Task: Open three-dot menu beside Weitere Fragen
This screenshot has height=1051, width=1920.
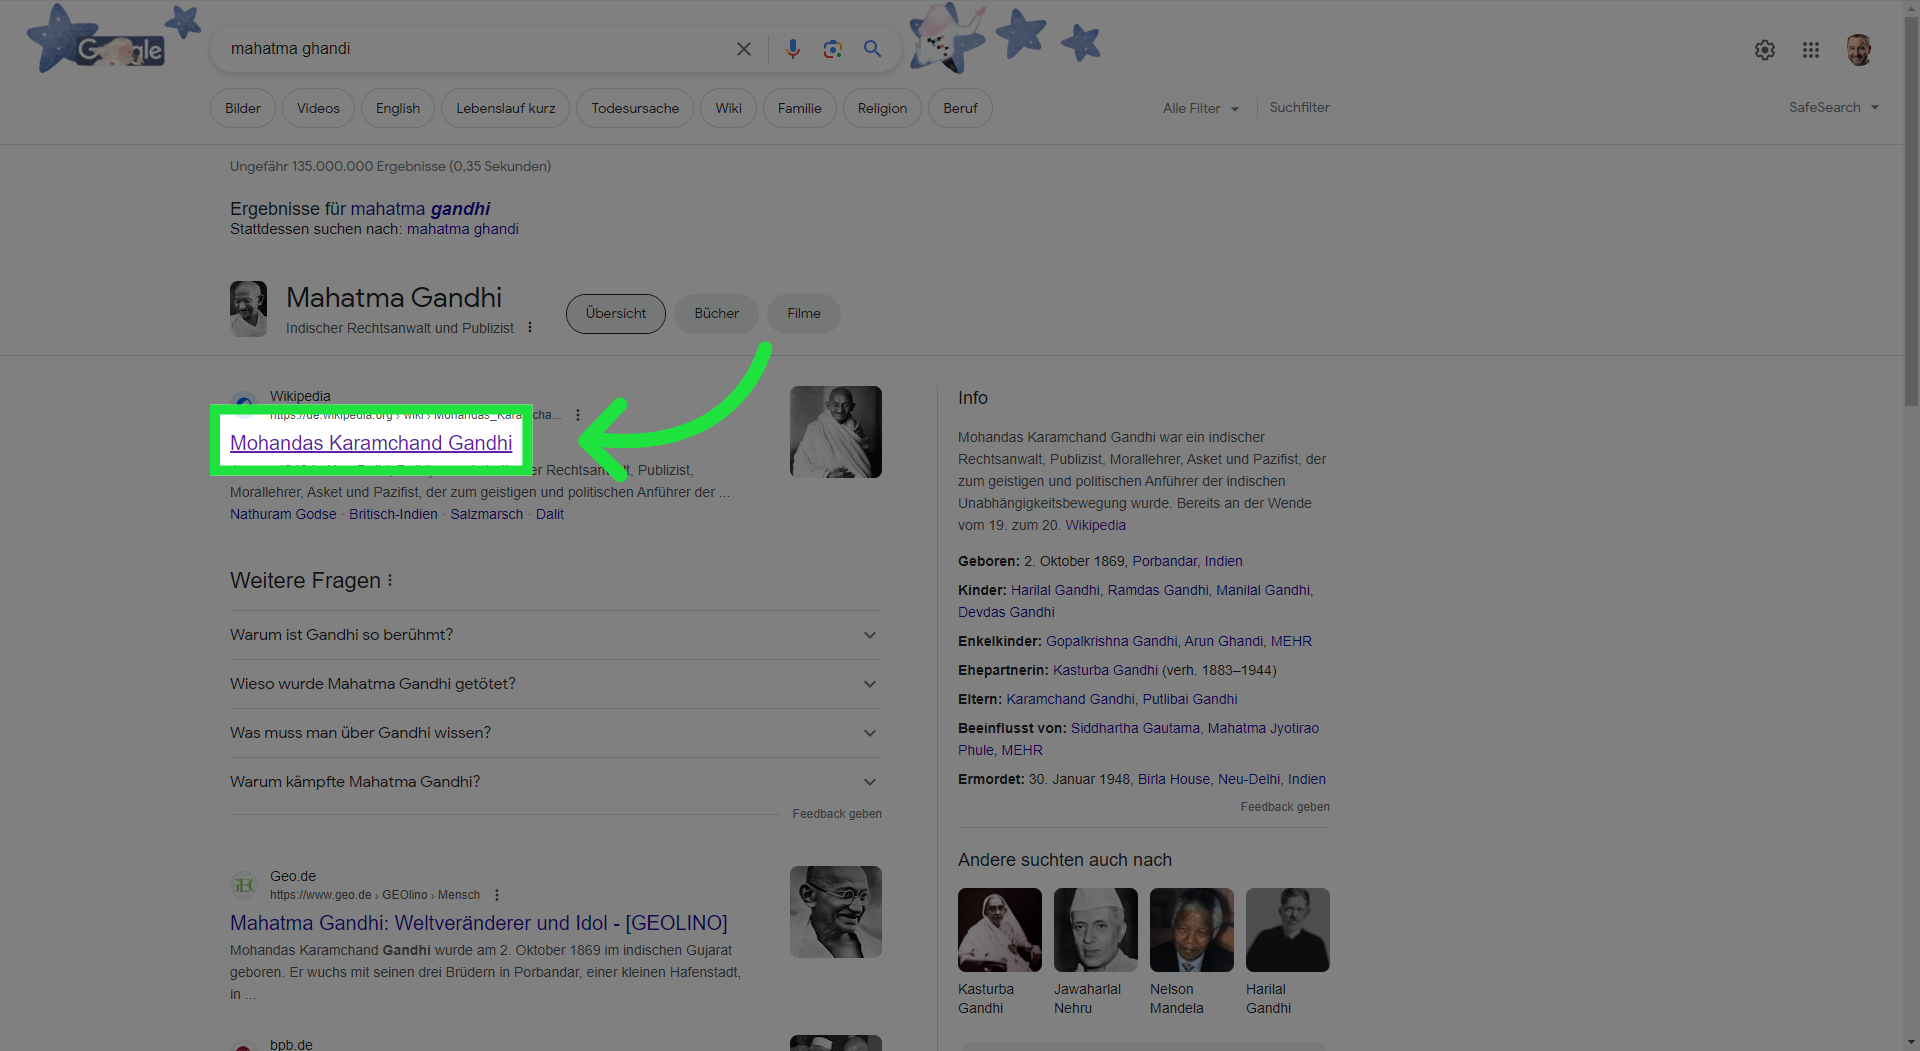Action: click(390, 580)
